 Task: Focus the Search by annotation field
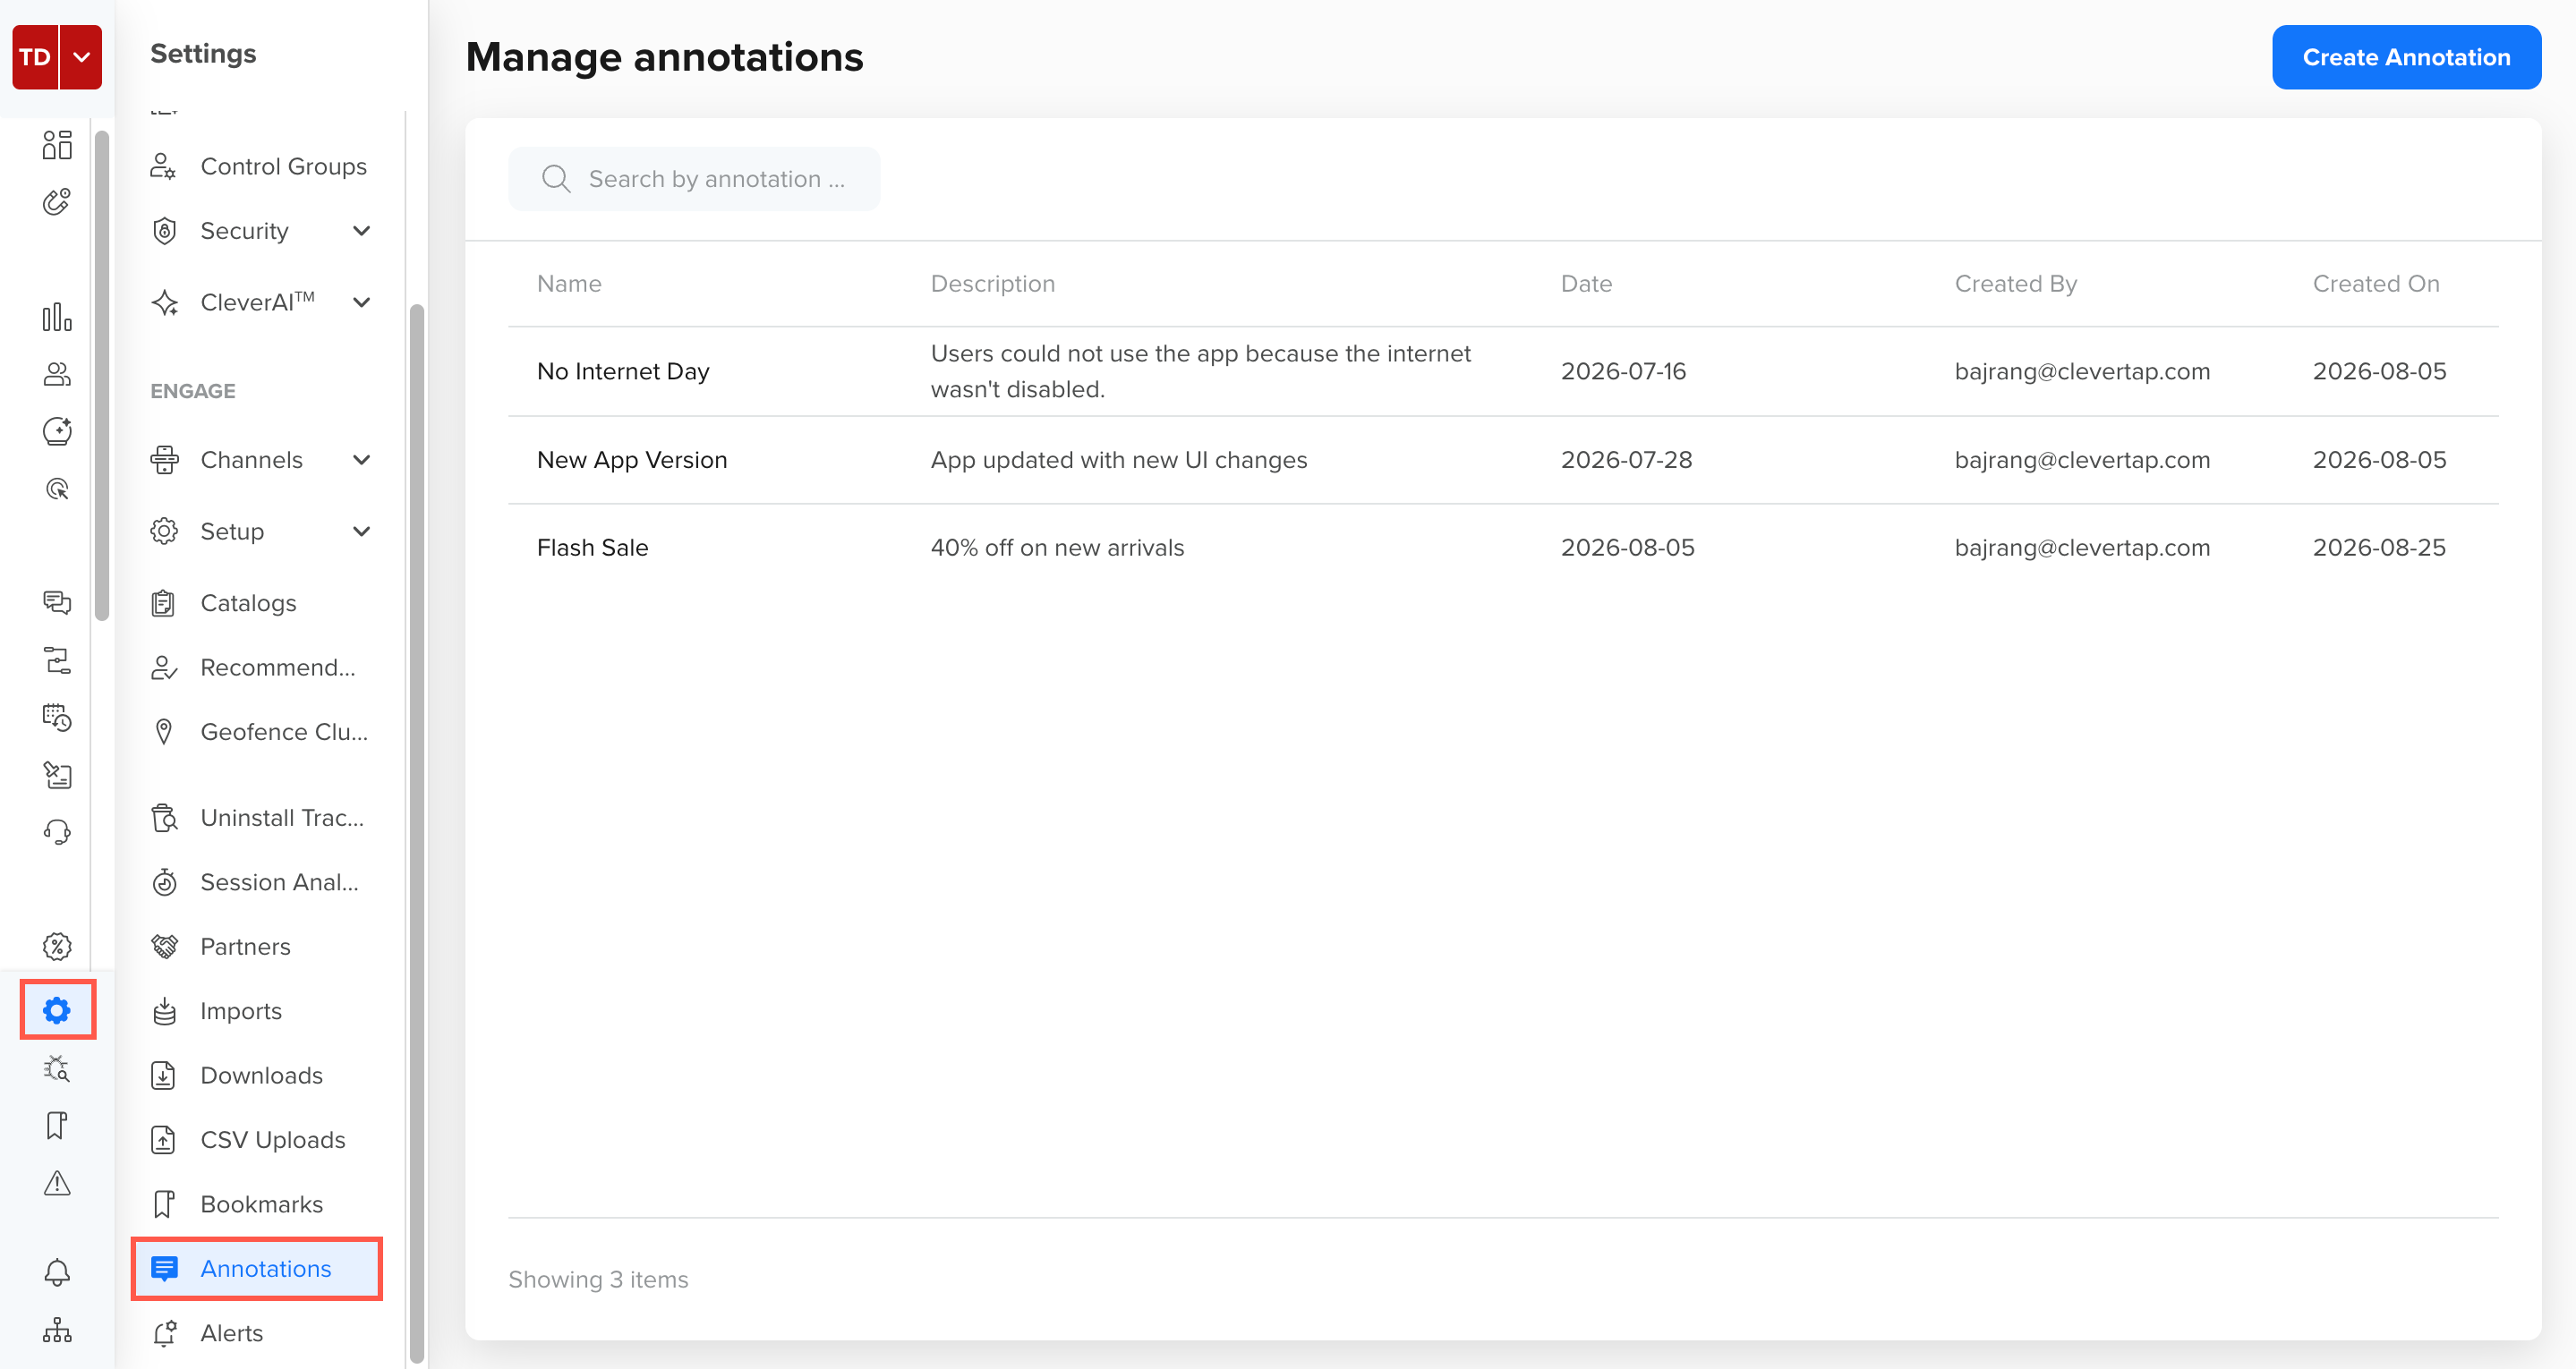[x=694, y=179]
